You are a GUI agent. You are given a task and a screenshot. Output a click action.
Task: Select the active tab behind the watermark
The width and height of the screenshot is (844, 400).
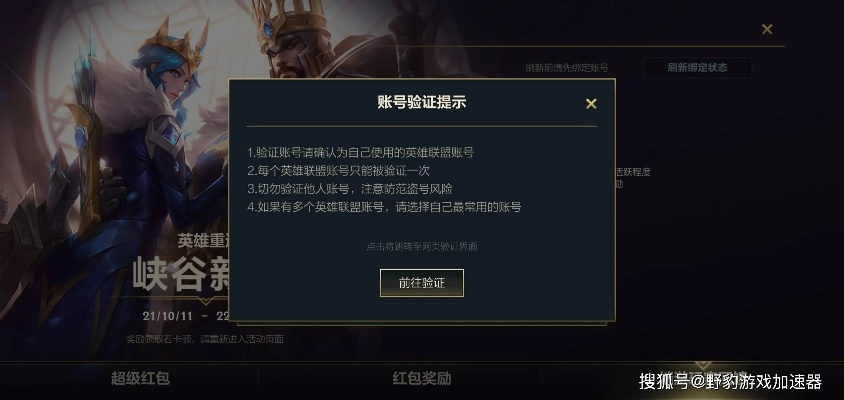click(x=702, y=378)
